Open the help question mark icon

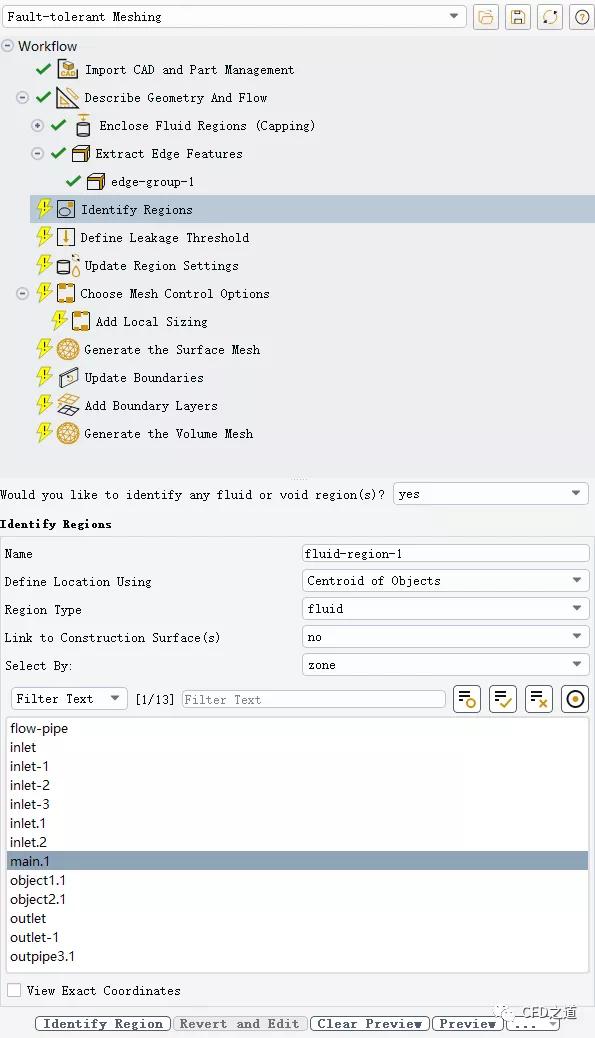click(x=582, y=17)
